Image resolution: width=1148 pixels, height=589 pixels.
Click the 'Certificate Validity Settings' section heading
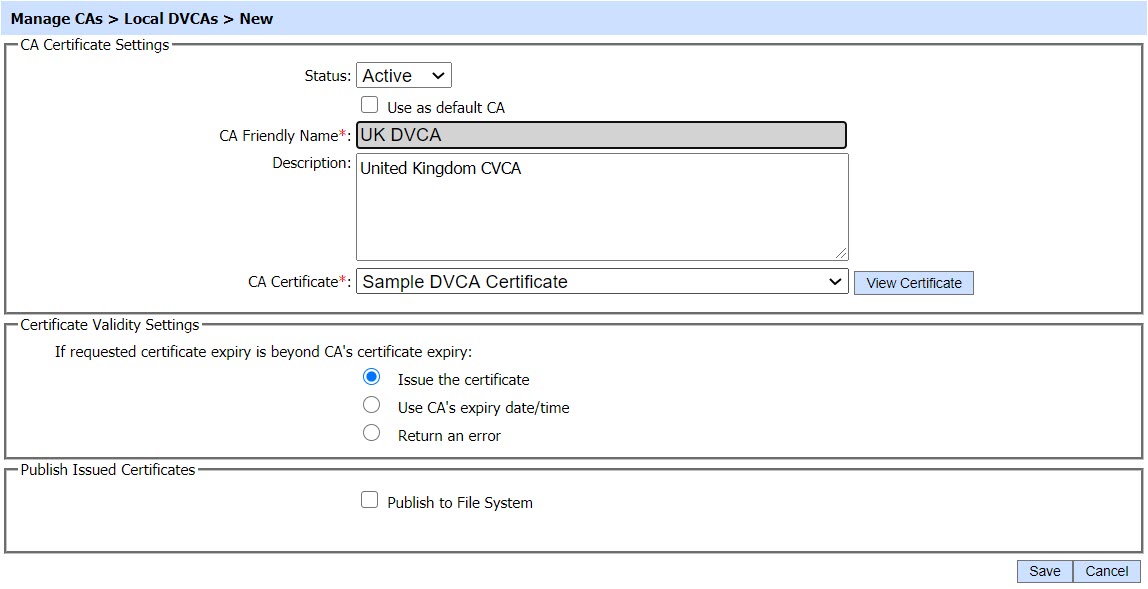pyautogui.click(x=110, y=325)
